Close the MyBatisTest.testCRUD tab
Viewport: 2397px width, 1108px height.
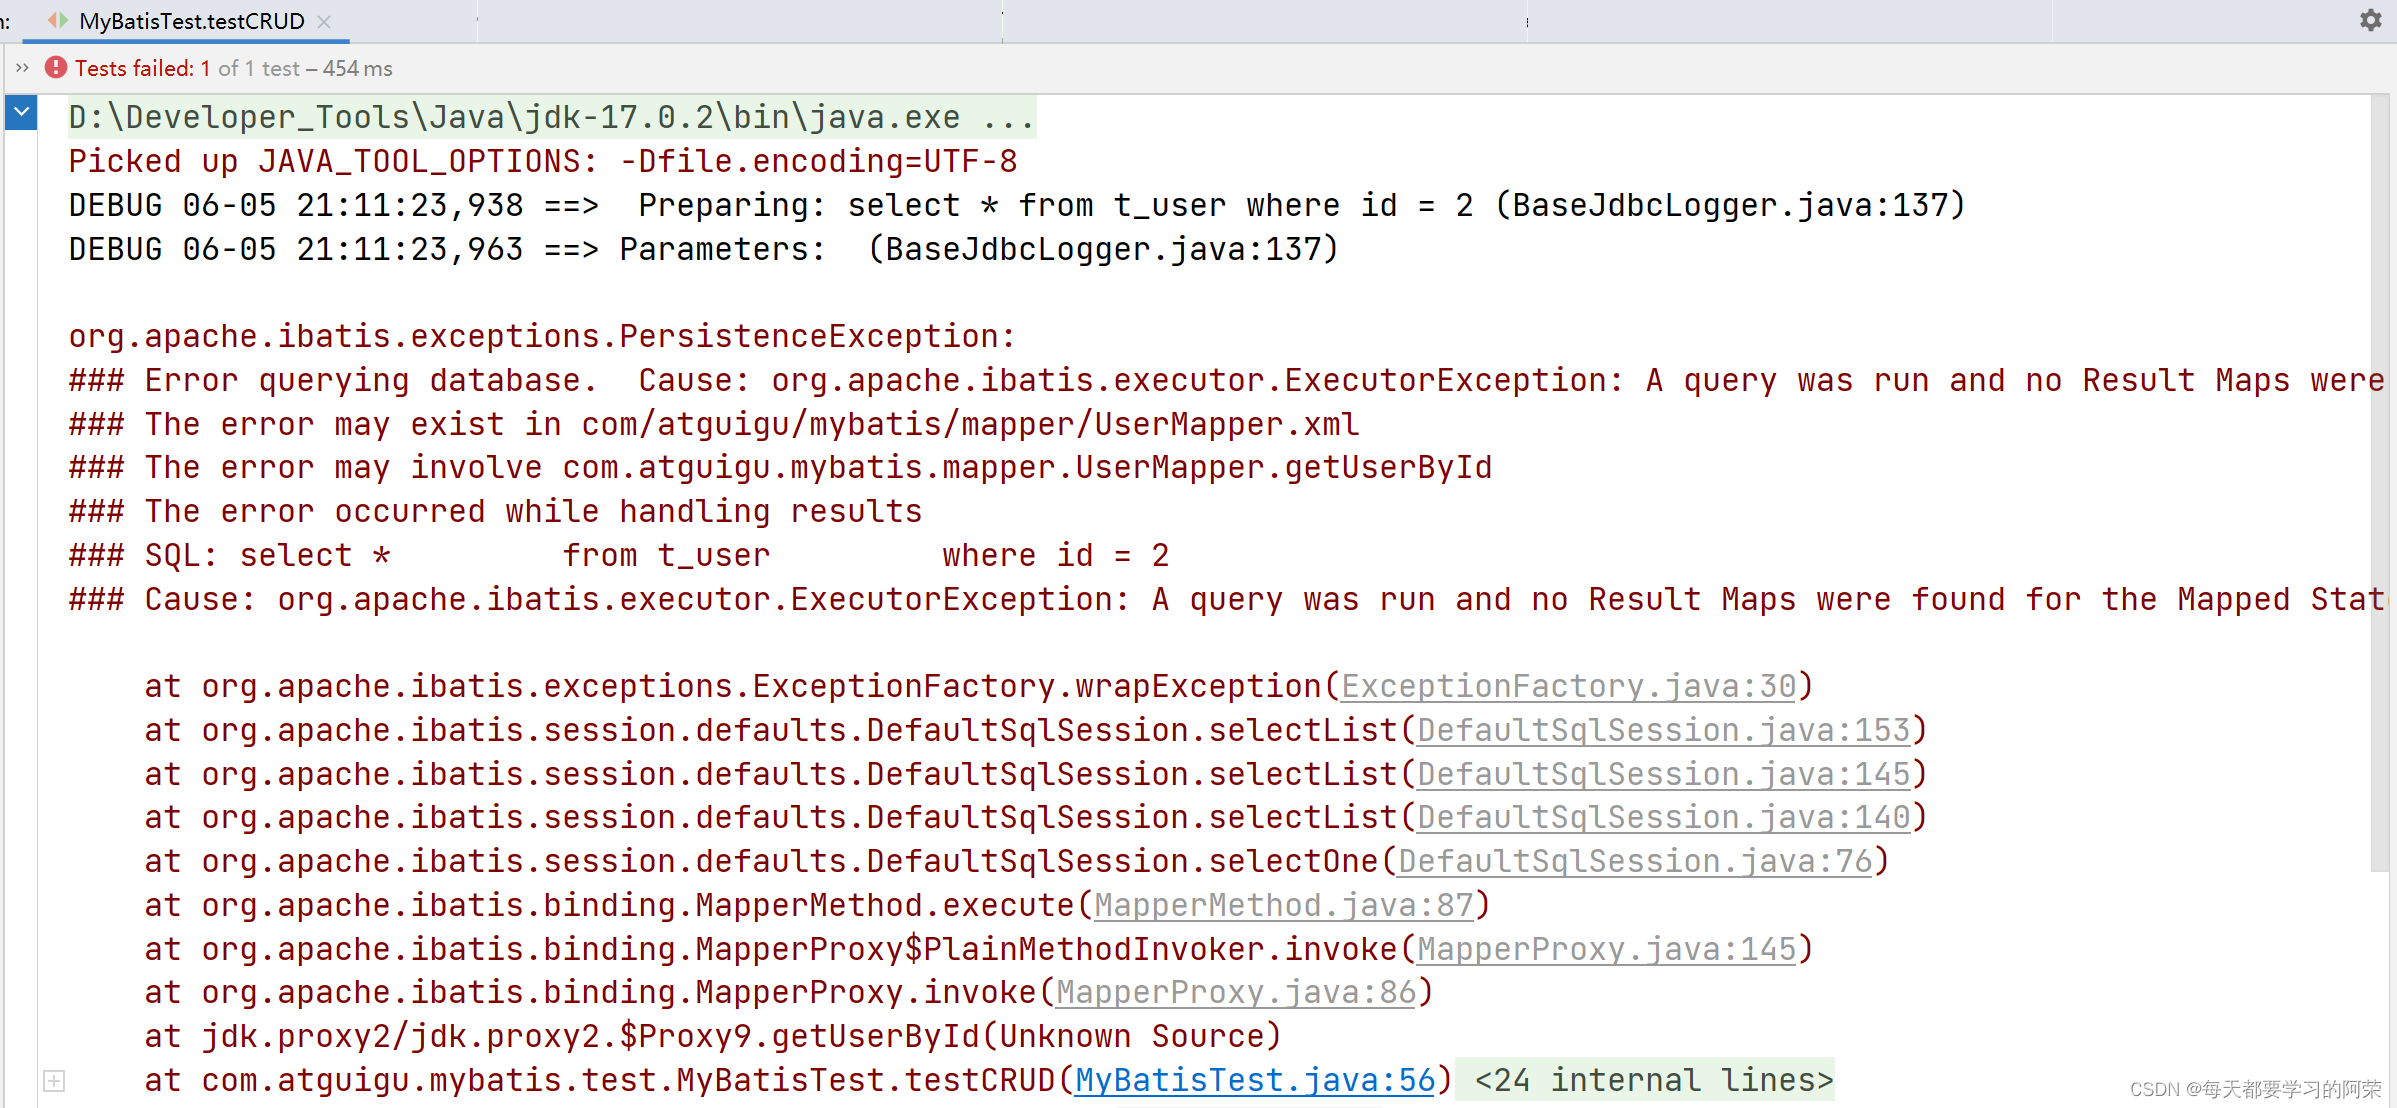coord(324,21)
